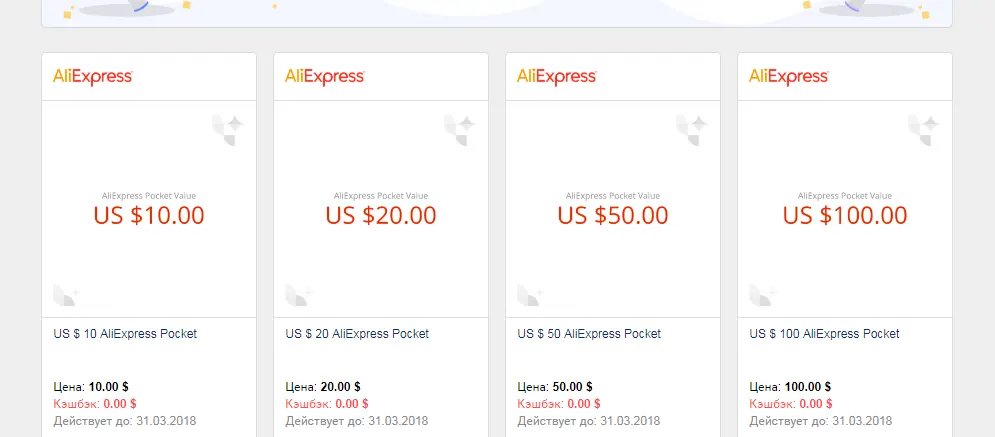Click the cashback text on the $20 card
This screenshot has height=437, width=995.
pos(327,404)
